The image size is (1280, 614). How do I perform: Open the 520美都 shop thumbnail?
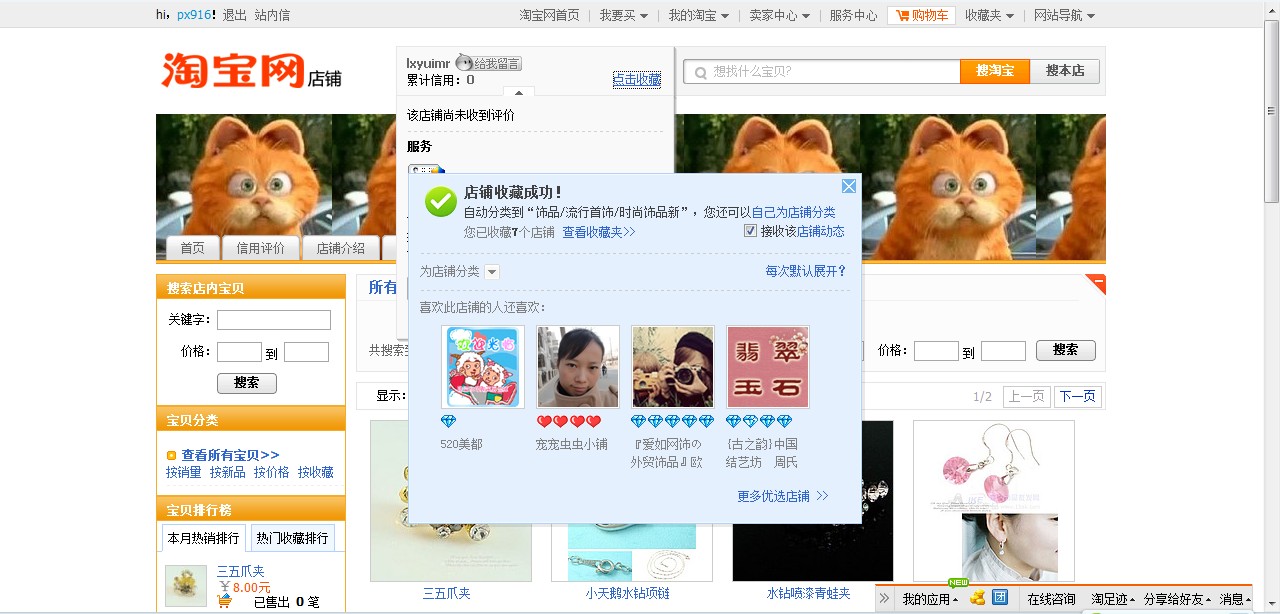[483, 367]
